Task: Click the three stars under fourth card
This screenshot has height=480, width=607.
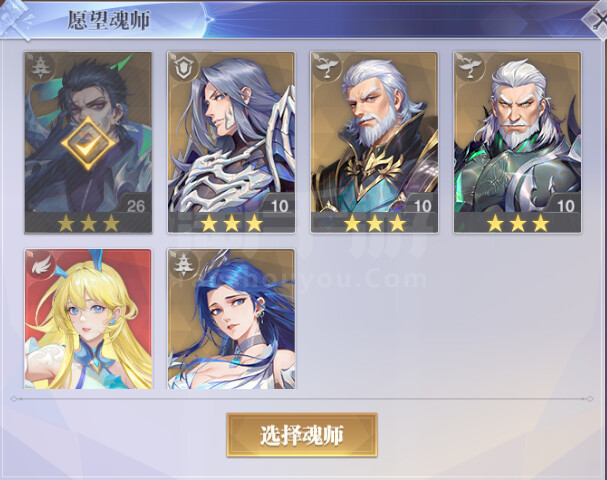Action: (x=518, y=223)
